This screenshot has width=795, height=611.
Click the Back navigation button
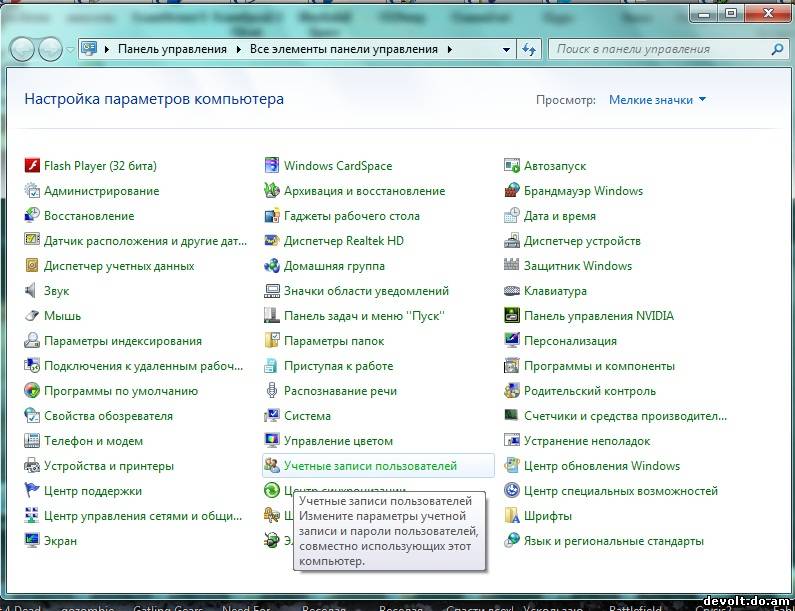click(x=22, y=49)
